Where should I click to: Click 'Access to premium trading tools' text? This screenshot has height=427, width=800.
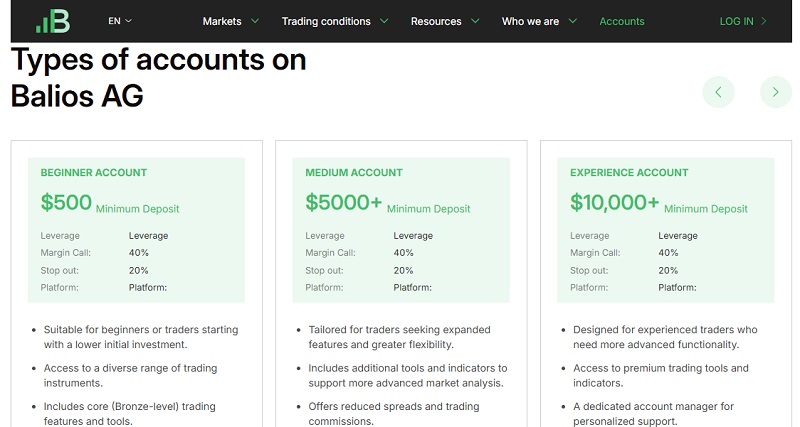[x=661, y=375]
